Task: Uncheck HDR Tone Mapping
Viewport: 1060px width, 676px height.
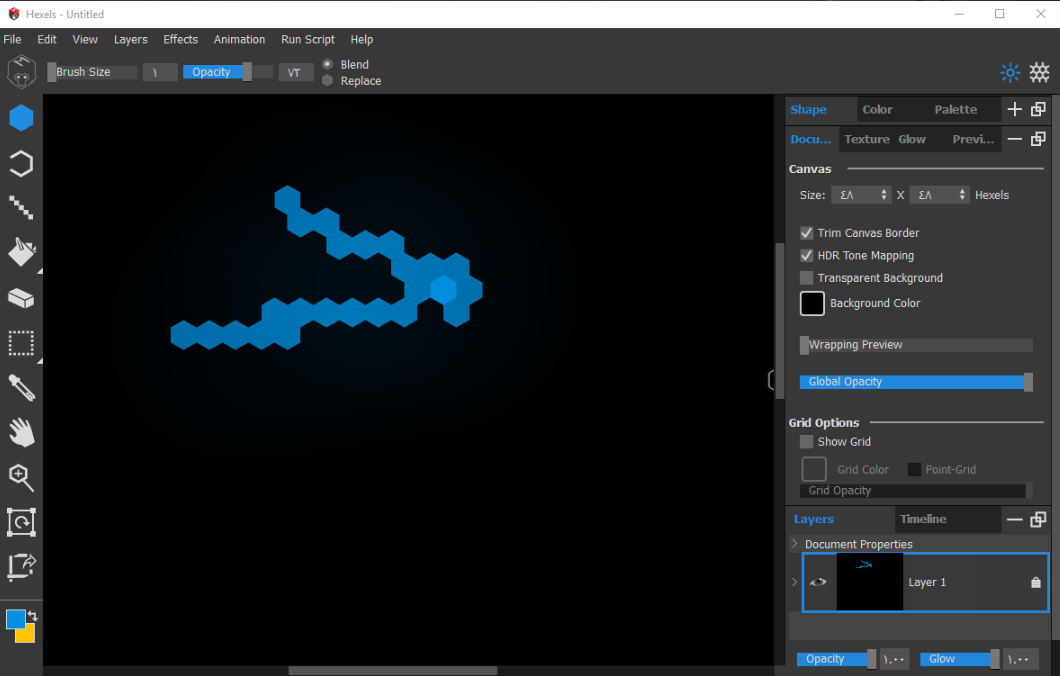Action: click(x=806, y=255)
